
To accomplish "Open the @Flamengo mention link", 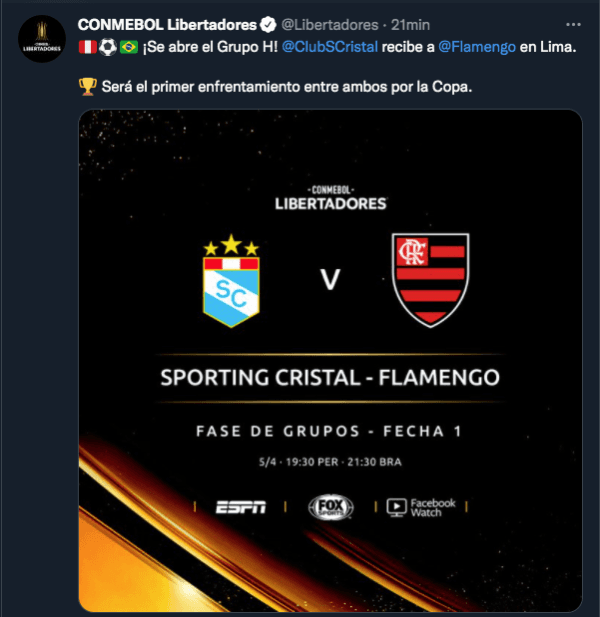I will [476, 47].
